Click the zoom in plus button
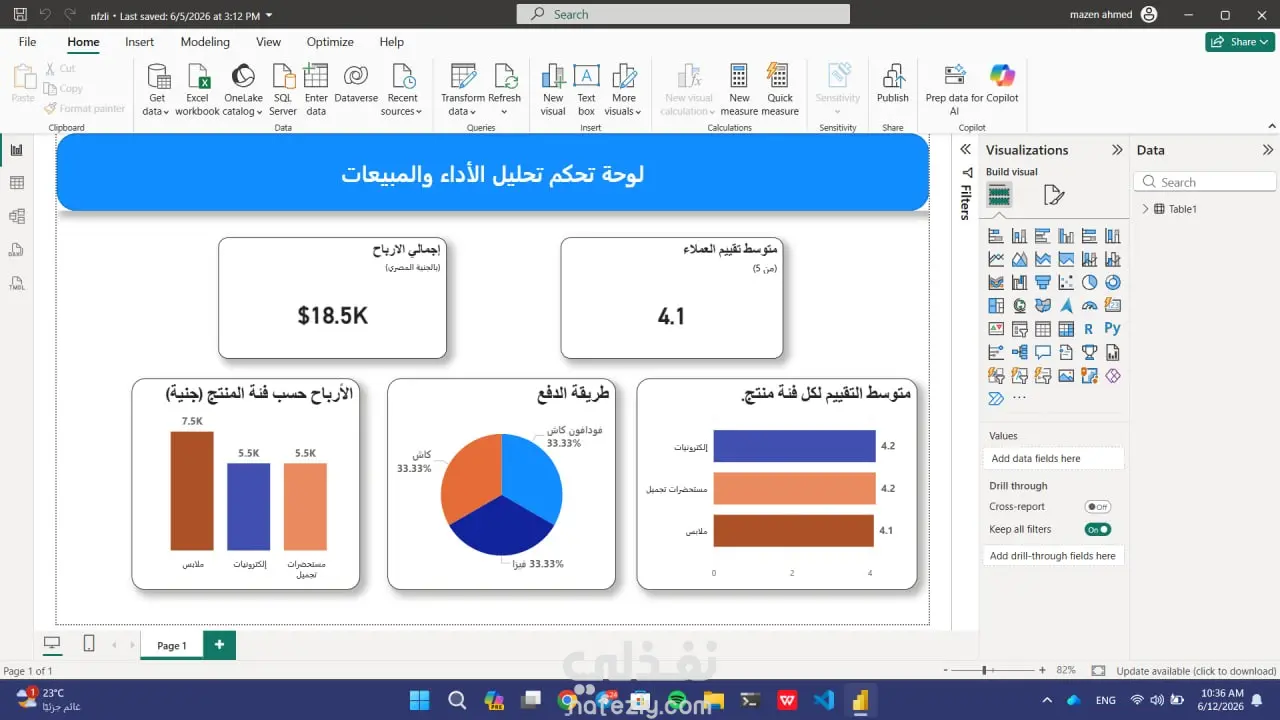 [x=1042, y=671]
